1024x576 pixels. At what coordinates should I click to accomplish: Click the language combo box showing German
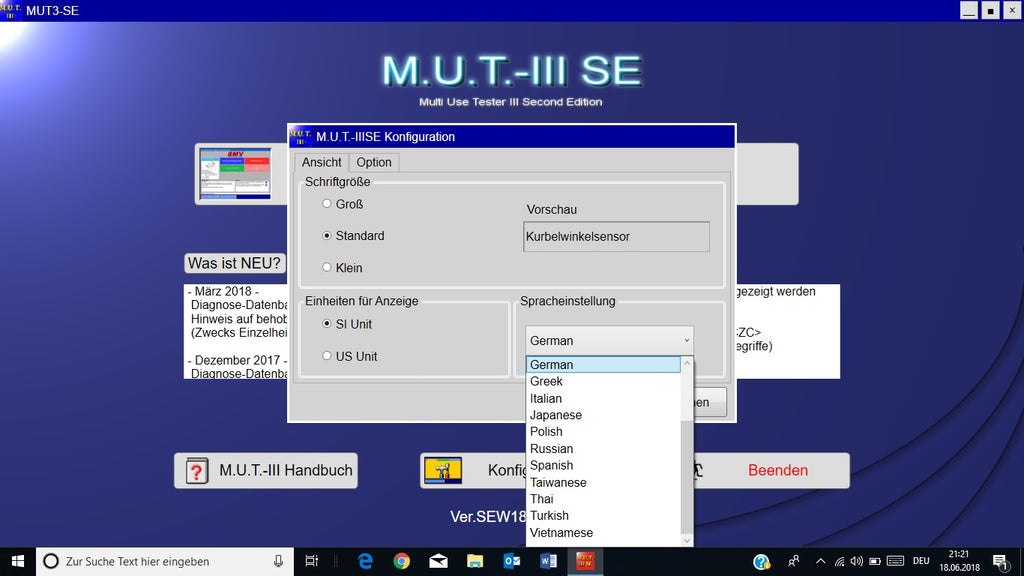(x=609, y=340)
